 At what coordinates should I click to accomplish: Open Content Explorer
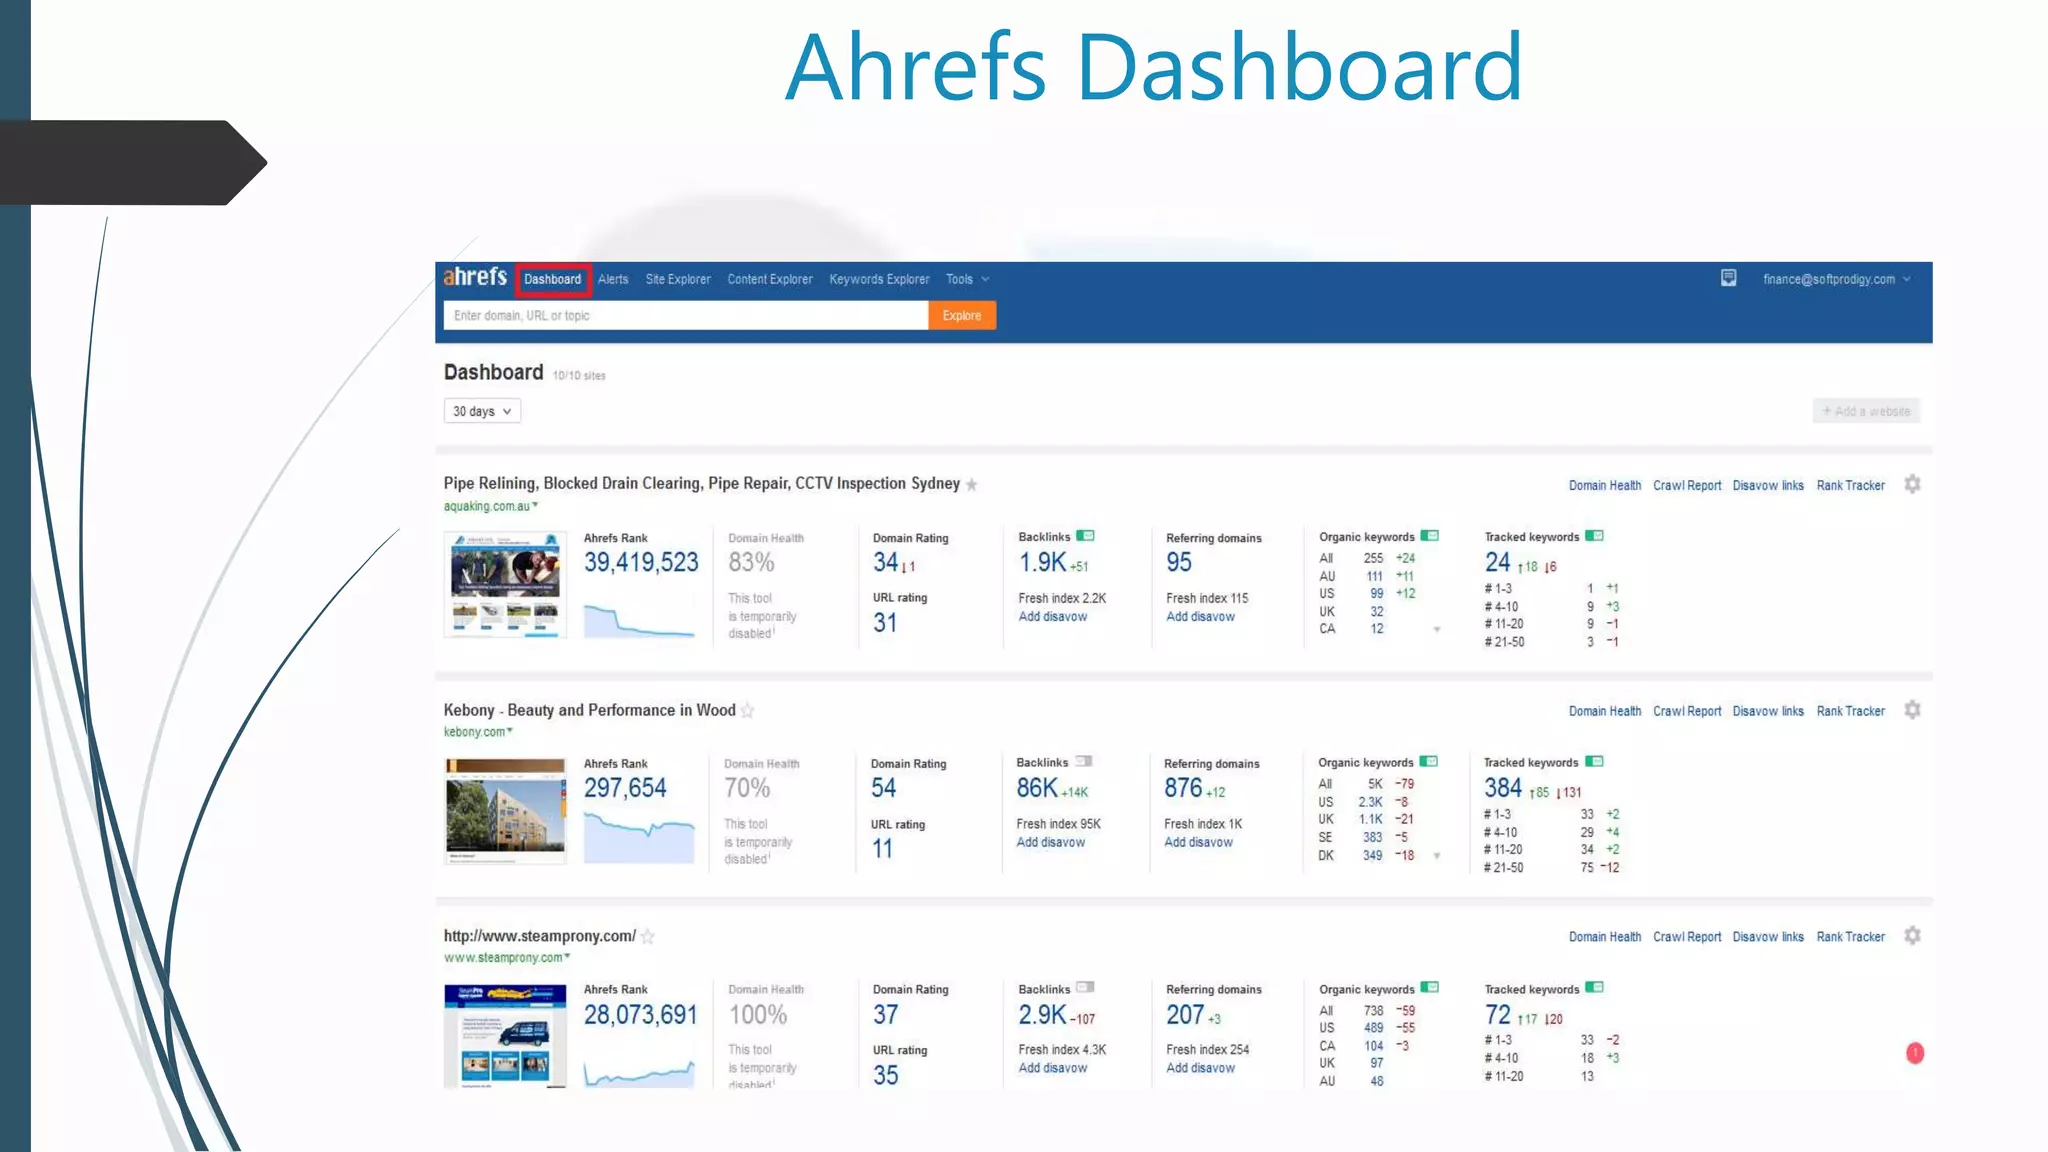[770, 279]
